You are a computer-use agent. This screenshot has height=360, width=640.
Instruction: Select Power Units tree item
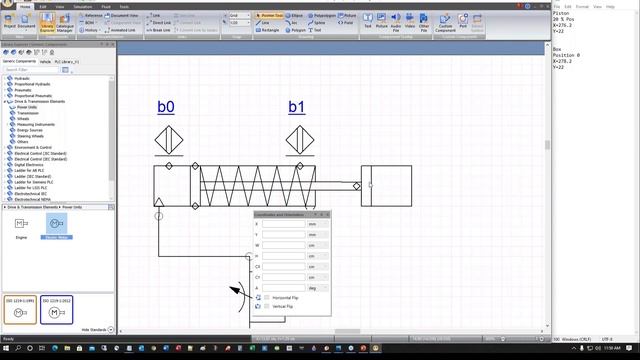[27, 107]
